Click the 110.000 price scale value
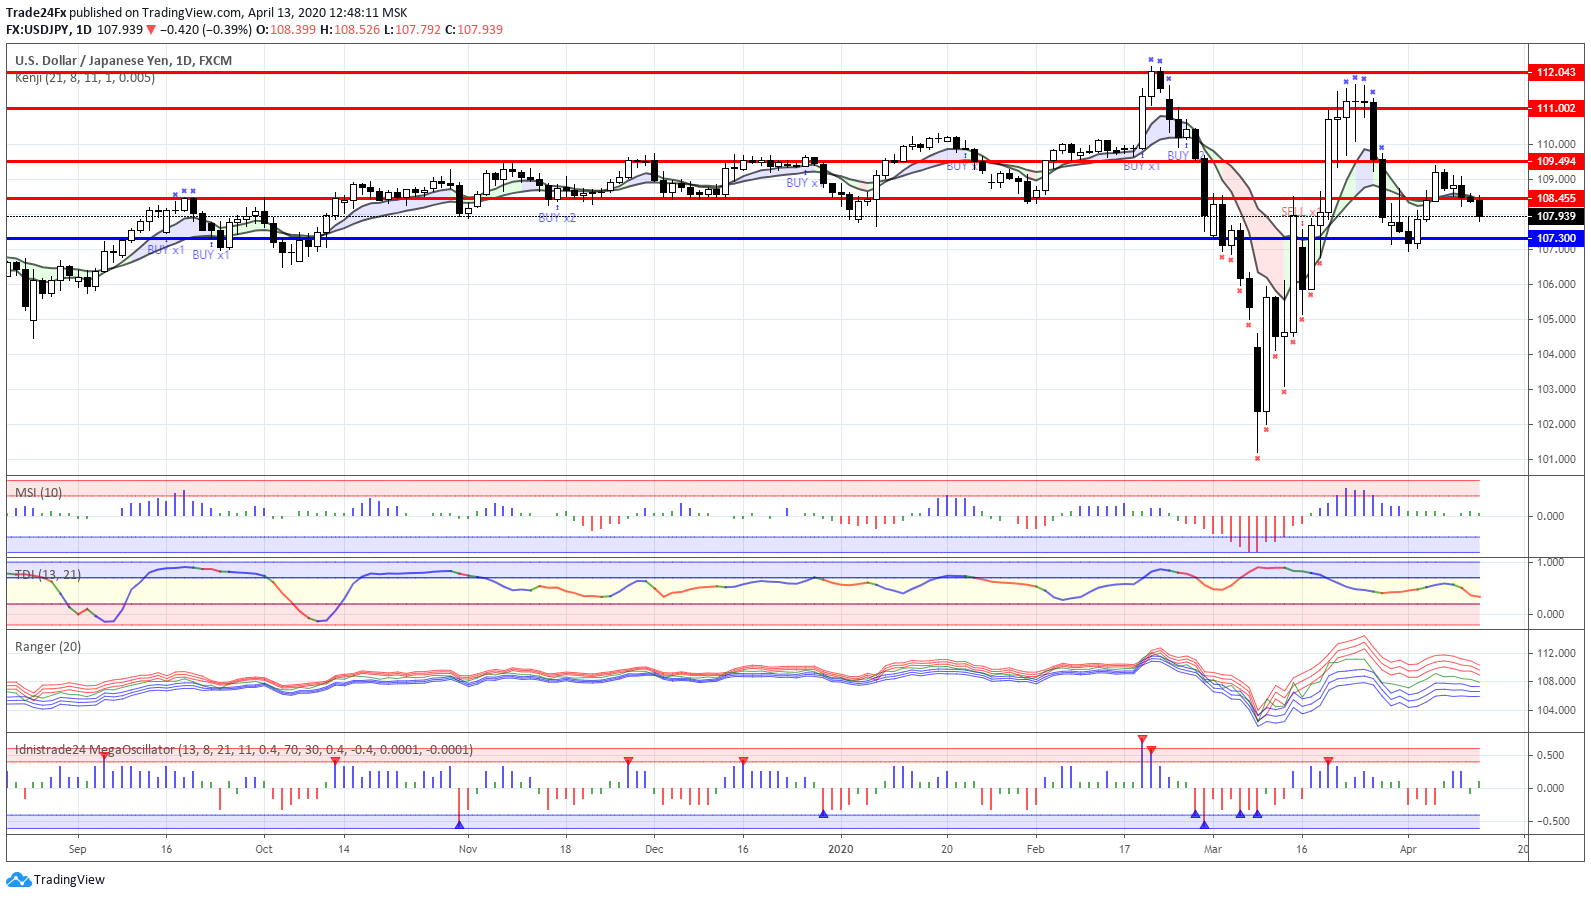 pyautogui.click(x=1557, y=144)
